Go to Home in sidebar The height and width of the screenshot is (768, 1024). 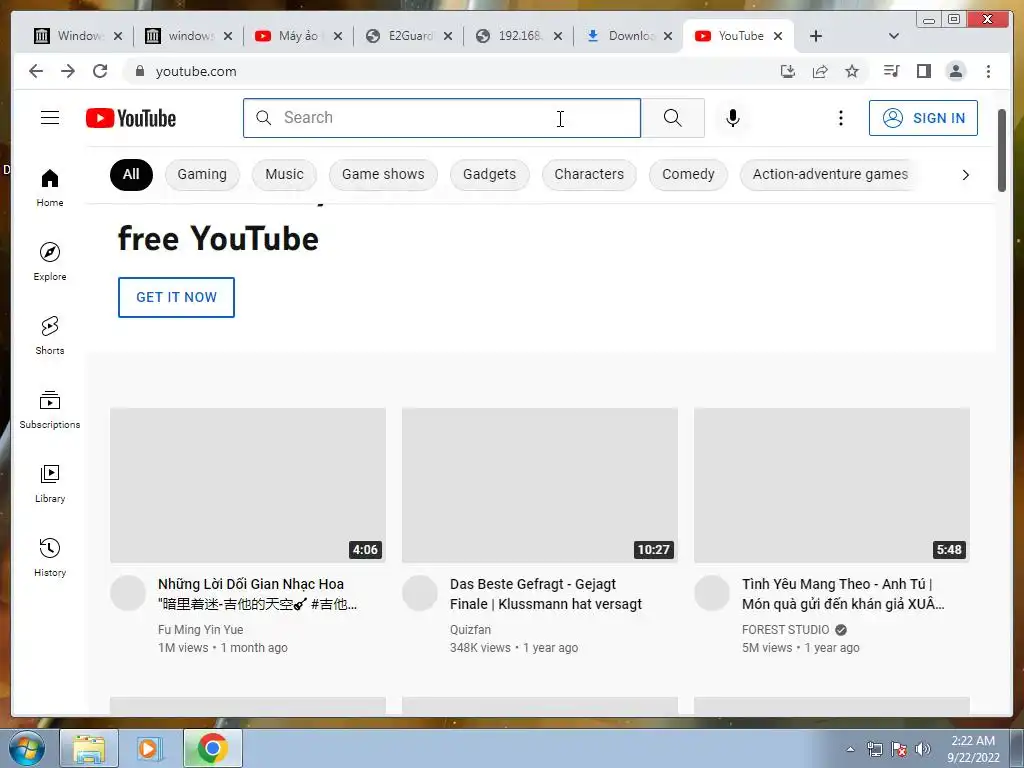(x=50, y=187)
